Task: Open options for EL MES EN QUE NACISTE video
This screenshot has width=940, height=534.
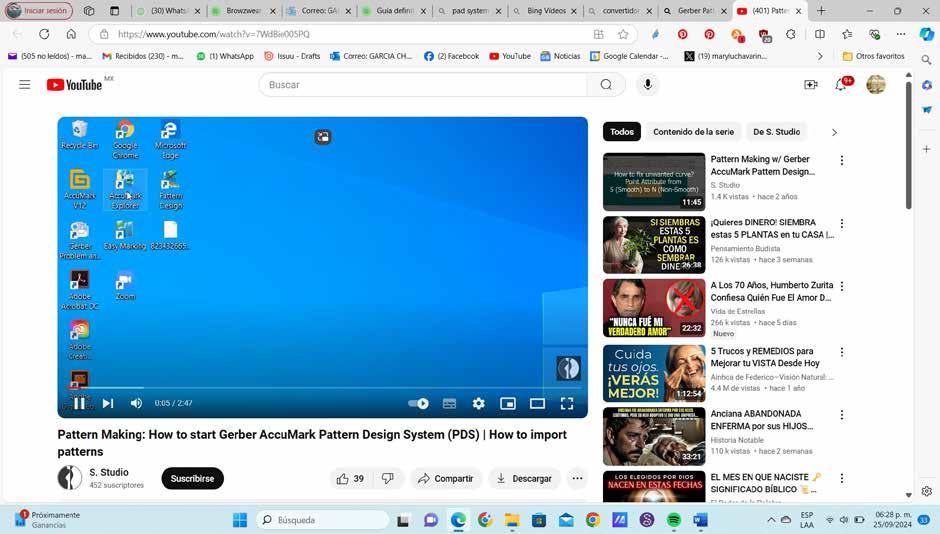Action: point(842,478)
